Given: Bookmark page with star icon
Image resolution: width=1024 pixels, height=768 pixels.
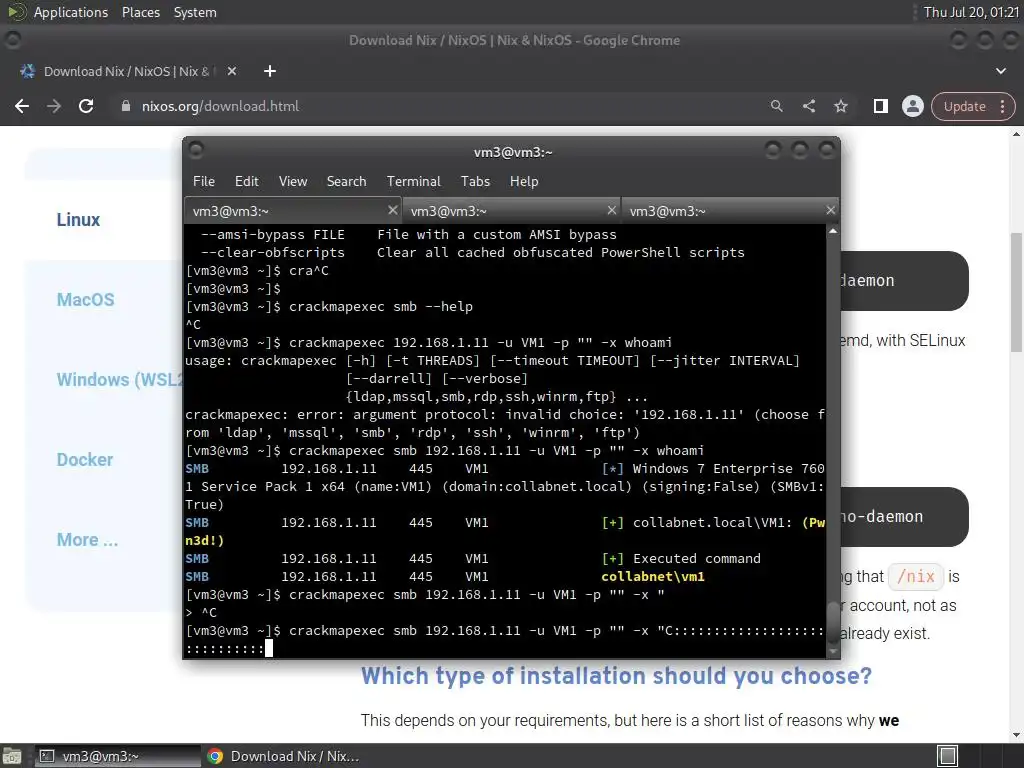Looking at the screenshot, I should [840, 106].
